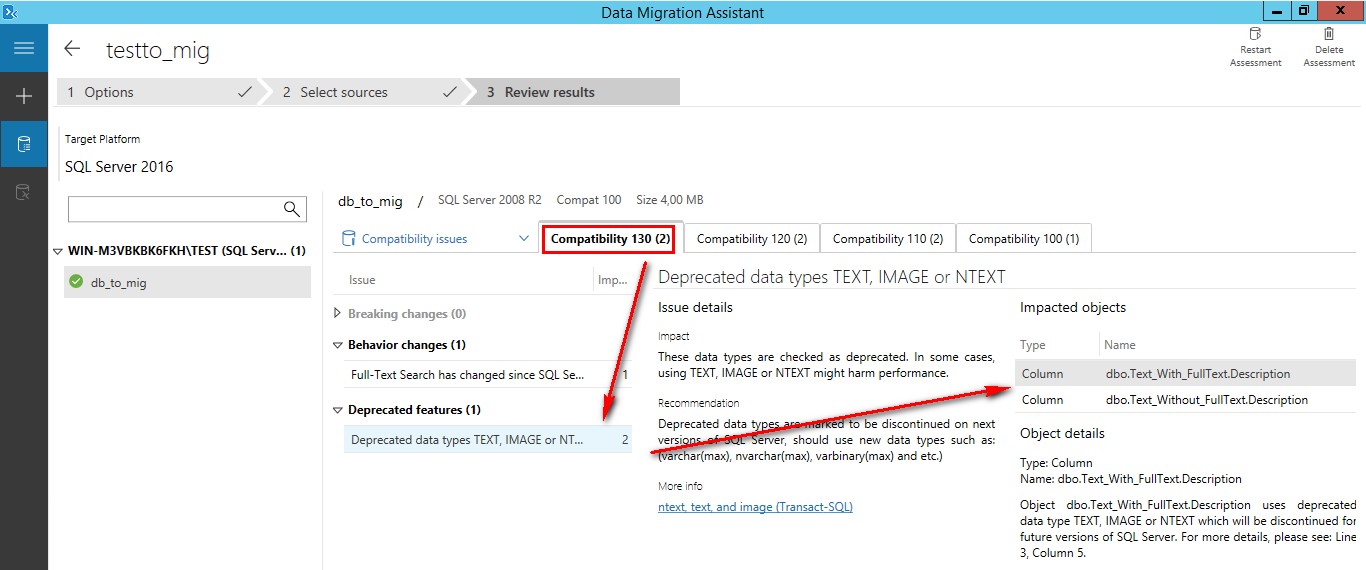This screenshot has width=1366, height=570.
Task: Click the green check icon beside db_to_mig
Action: click(76, 282)
